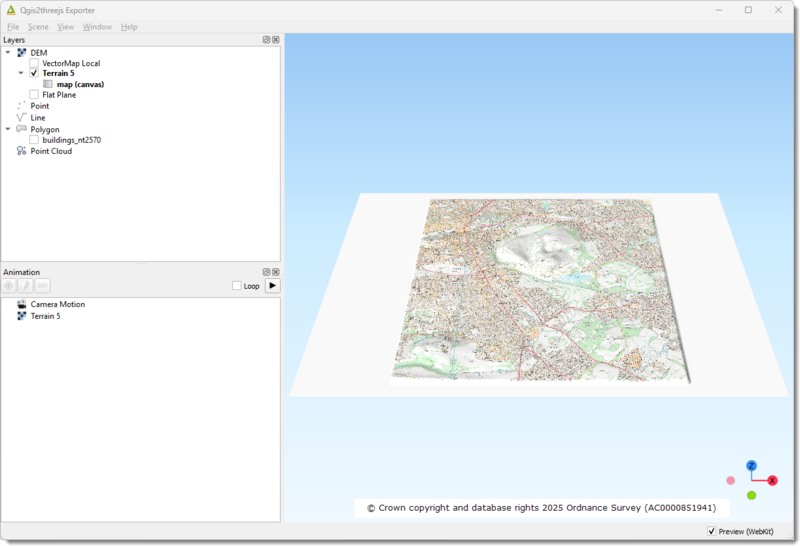Select the Camera Motion track label
Viewport: 800px width, 546px height.
pos(58,304)
